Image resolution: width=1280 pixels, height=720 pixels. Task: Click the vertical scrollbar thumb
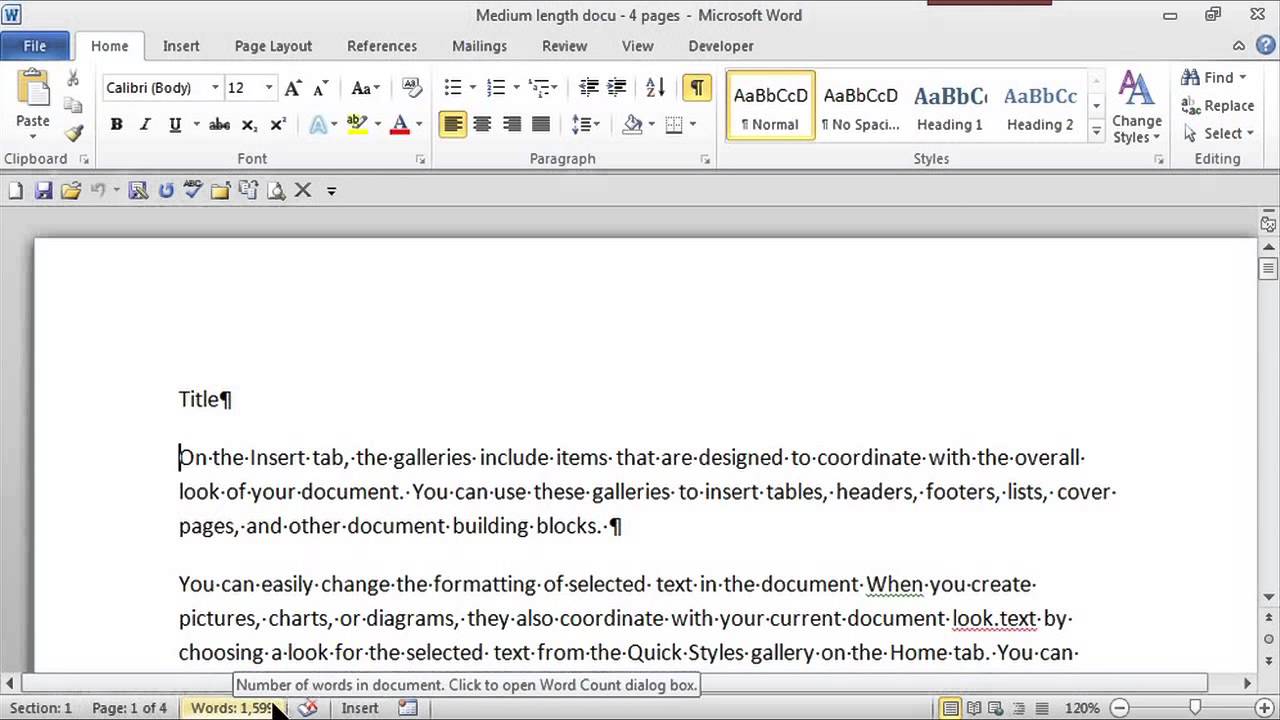point(1268,267)
